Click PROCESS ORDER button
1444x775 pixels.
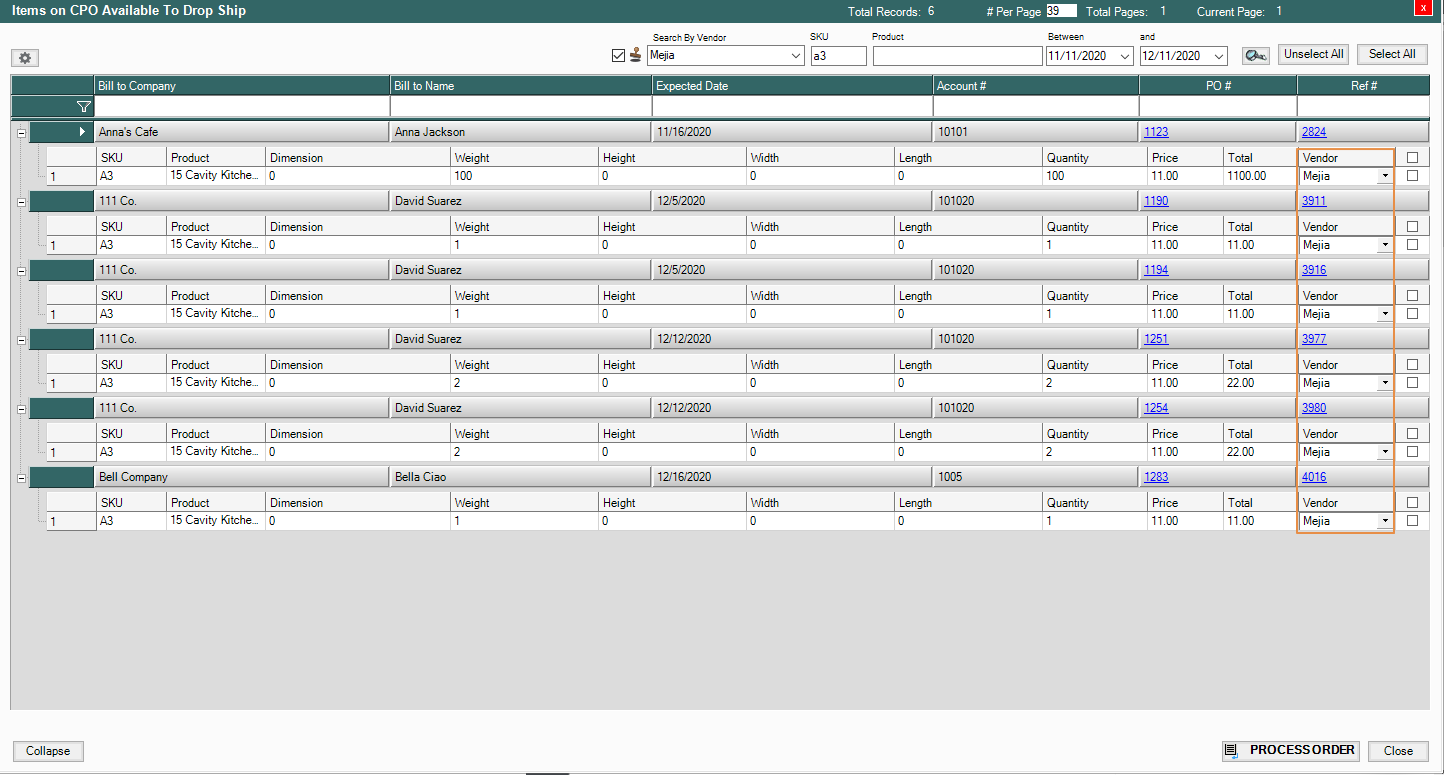coord(1290,750)
